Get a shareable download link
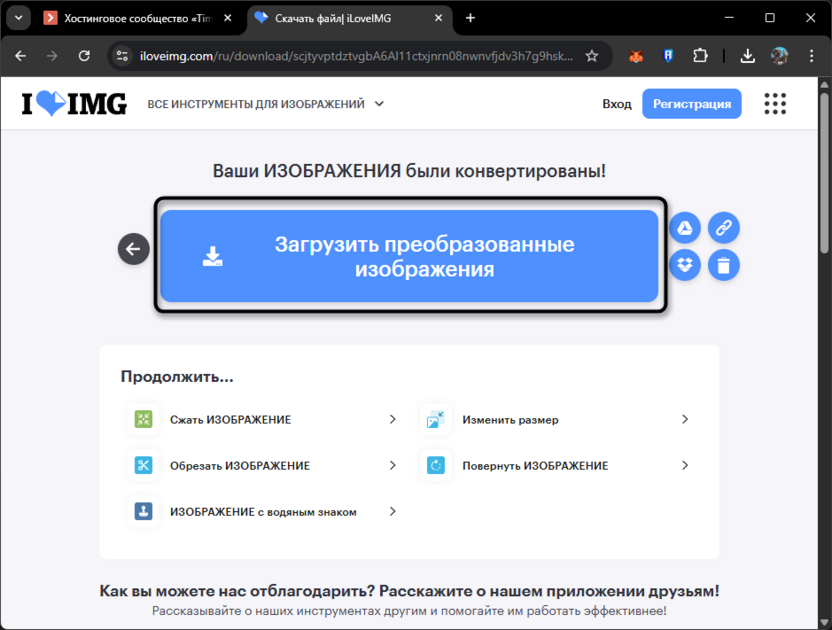Viewport: 832px width, 630px height. coord(724,227)
